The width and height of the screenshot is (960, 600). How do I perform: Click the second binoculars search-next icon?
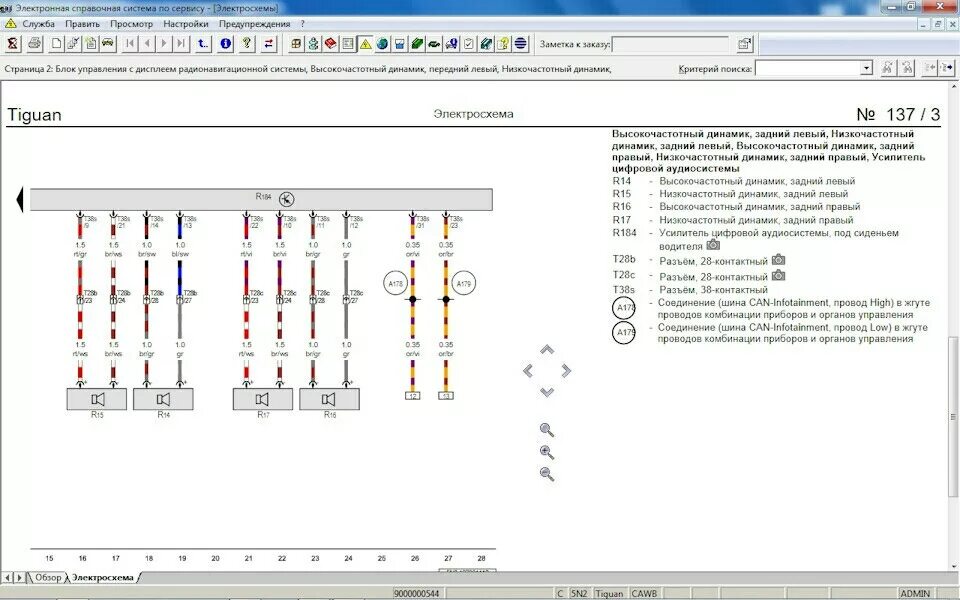pyautogui.click(x=907, y=68)
